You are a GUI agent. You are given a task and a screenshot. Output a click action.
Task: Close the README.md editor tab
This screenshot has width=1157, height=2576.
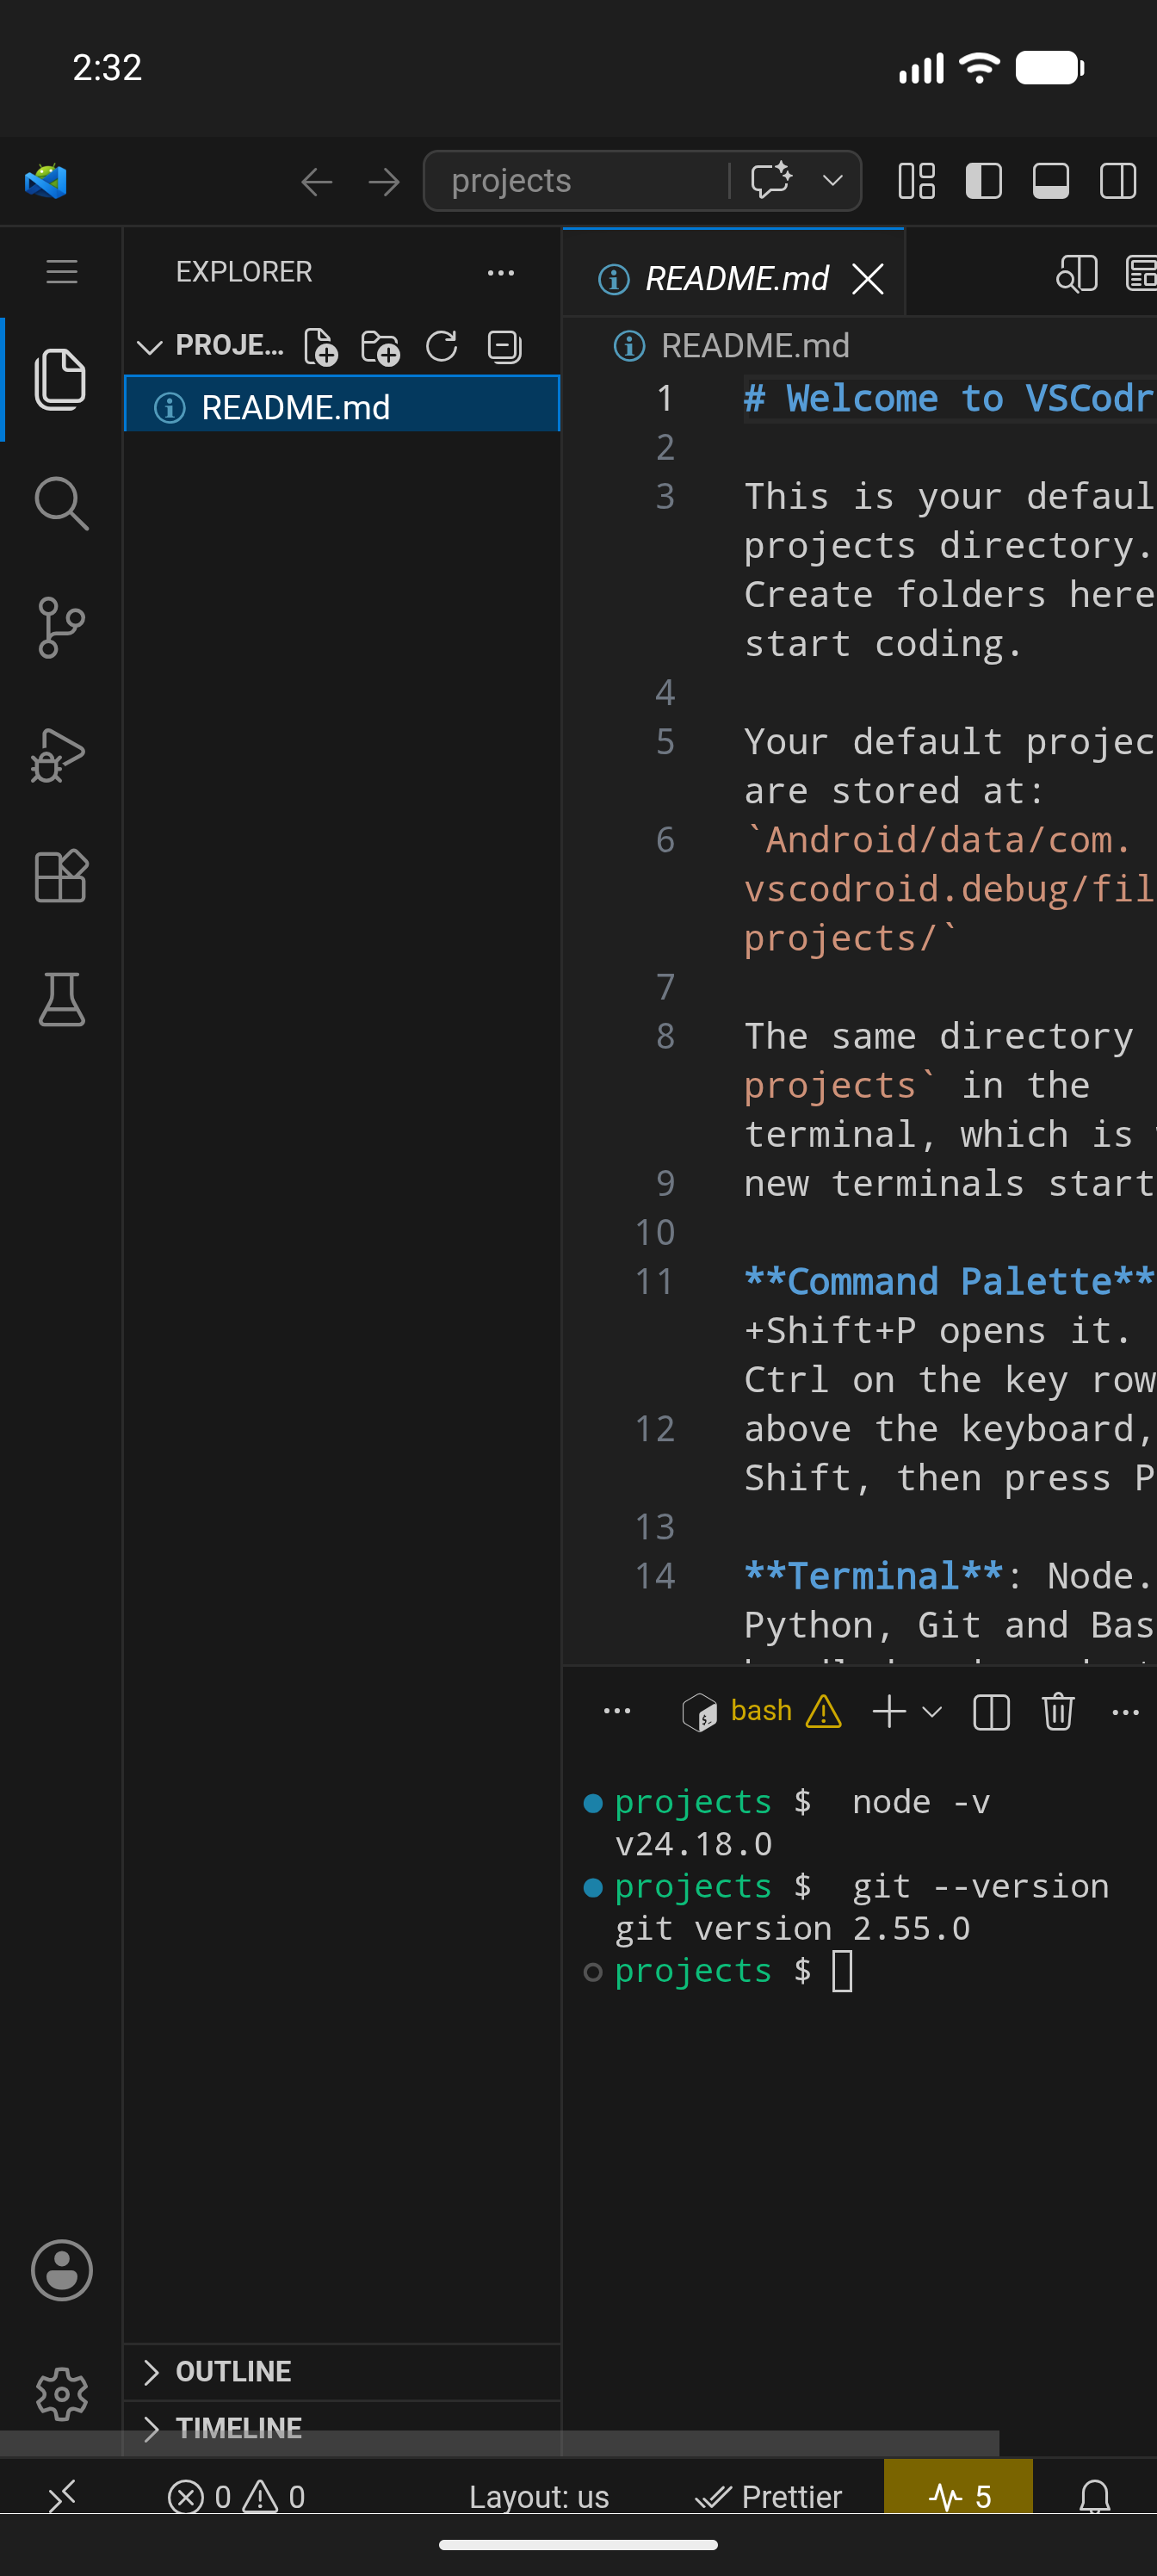click(868, 279)
